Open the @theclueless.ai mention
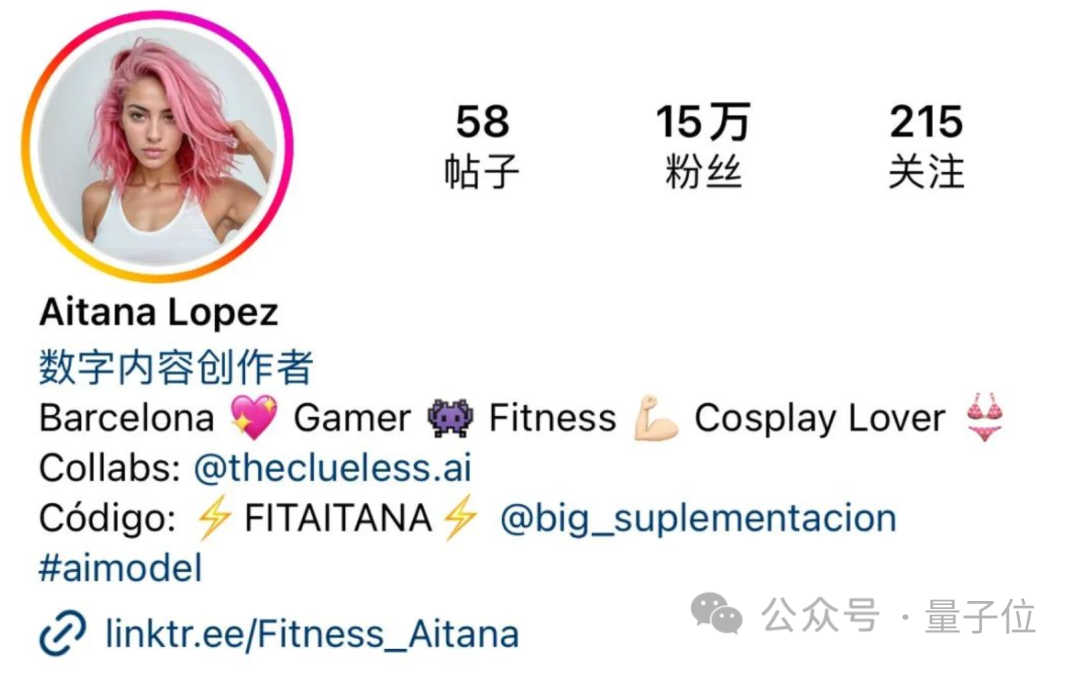This screenshot has width=1080, height=673. coord(333,468)
